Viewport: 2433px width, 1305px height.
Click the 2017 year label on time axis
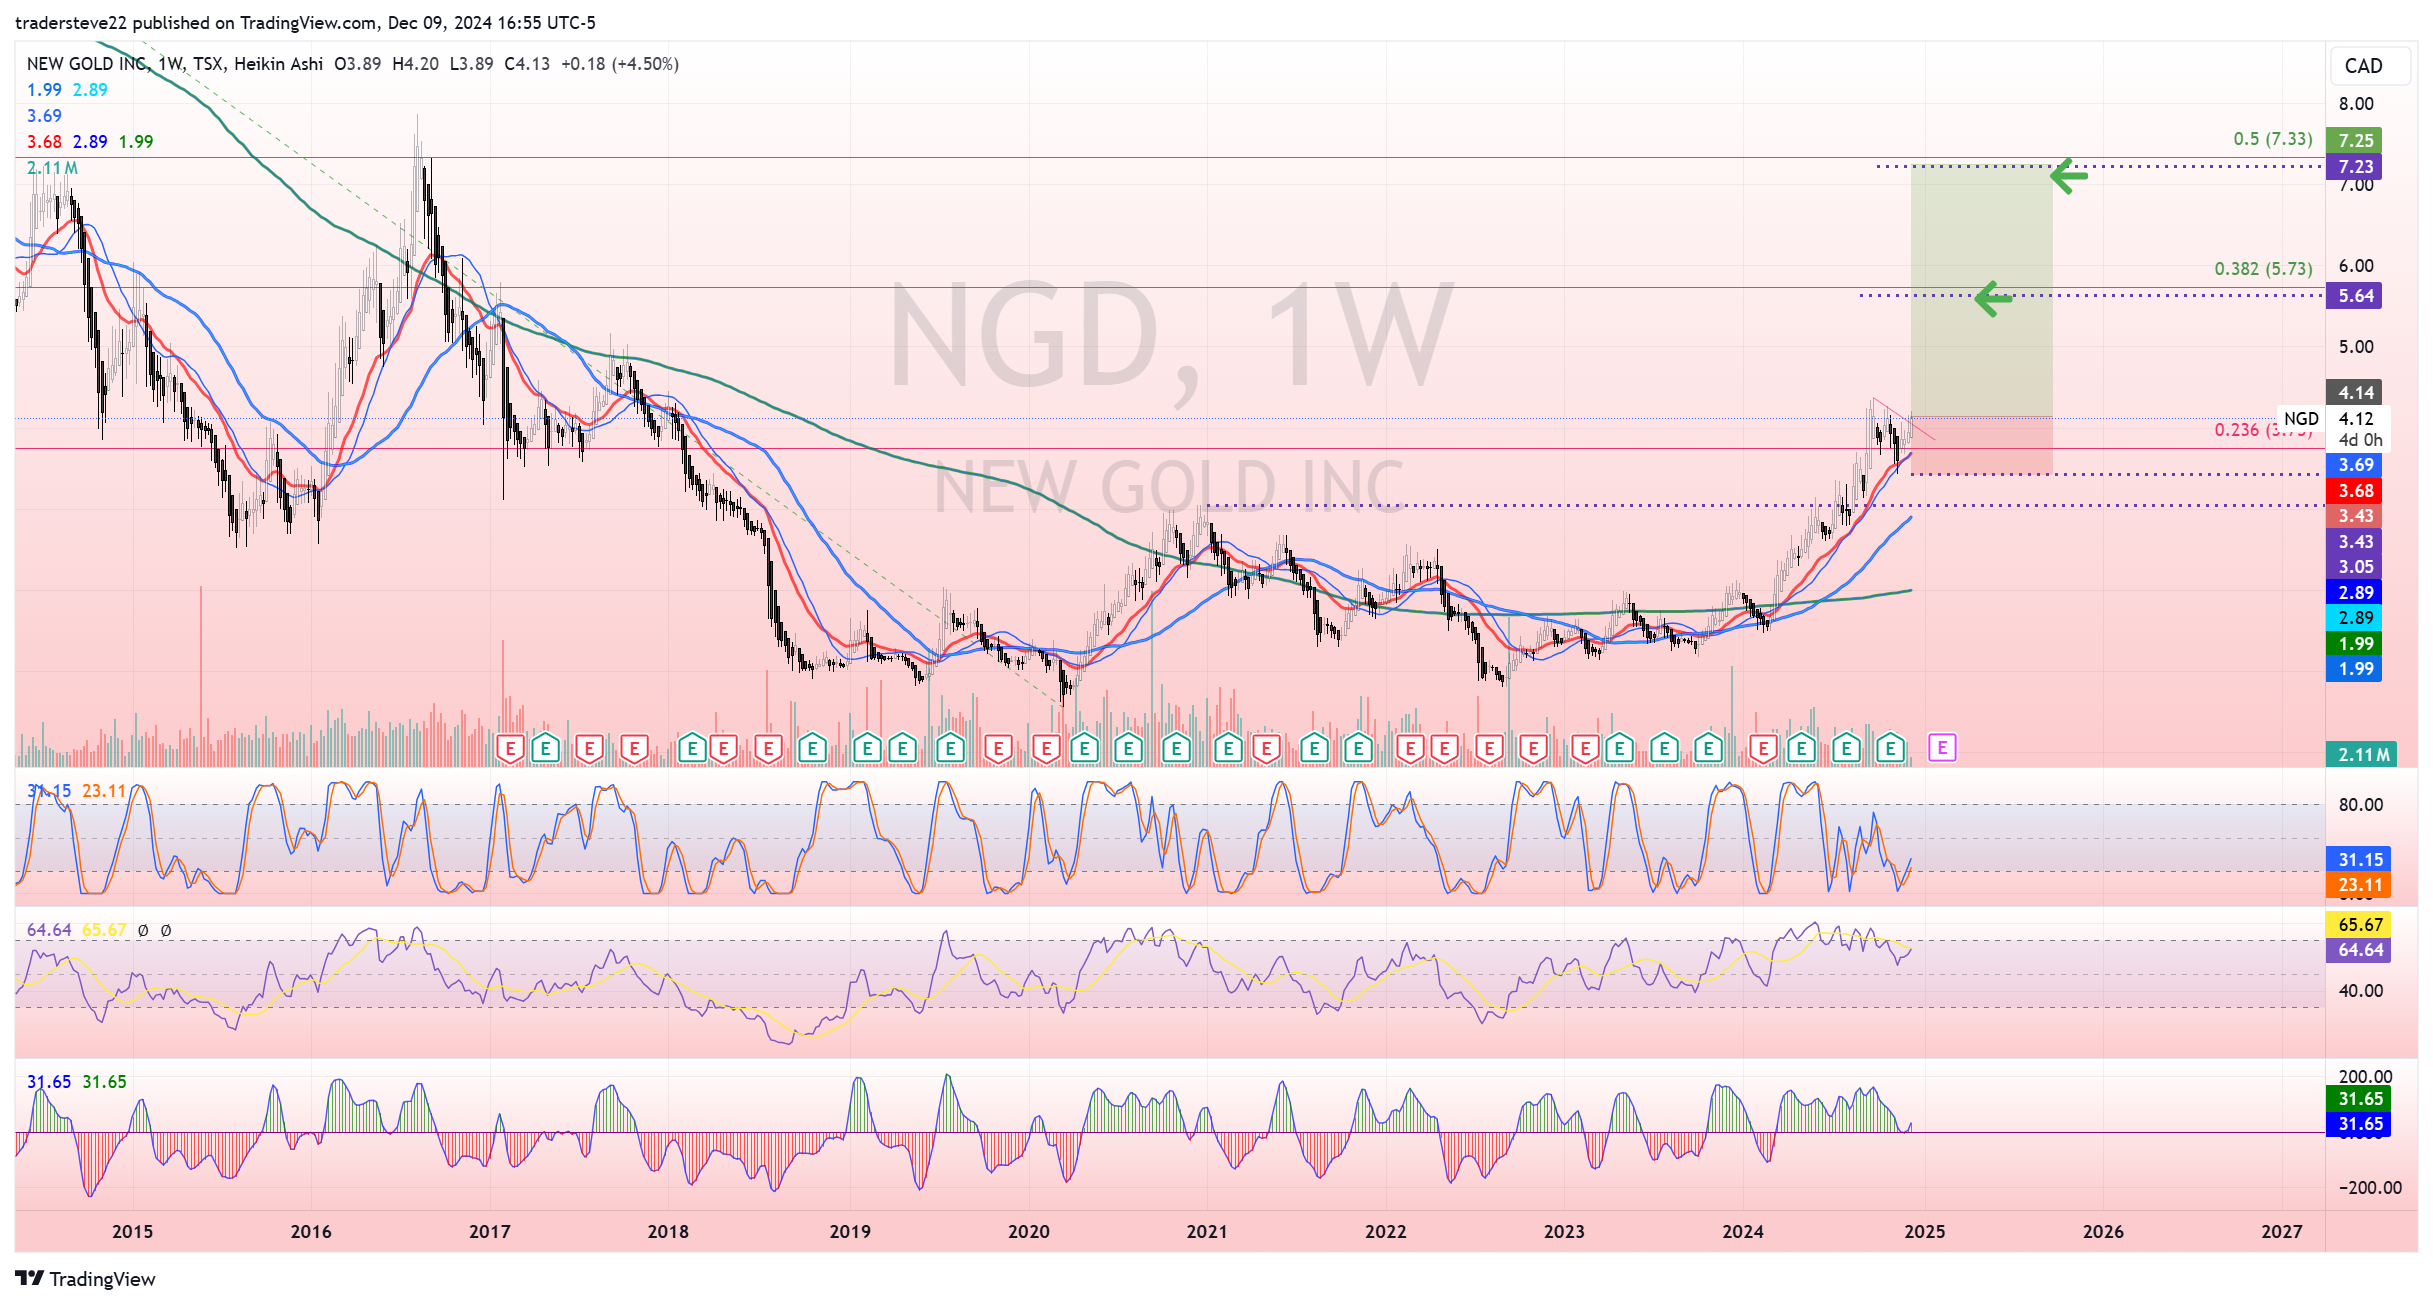coord(490,1232)
